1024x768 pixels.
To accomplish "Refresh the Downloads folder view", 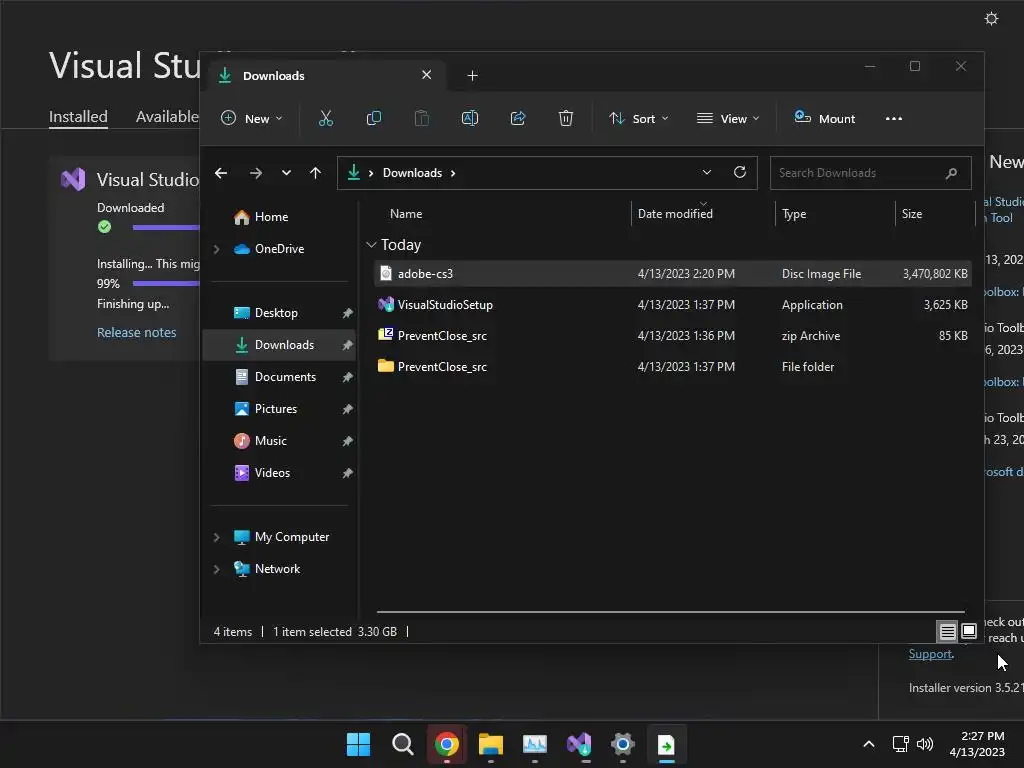I will 739,172.
